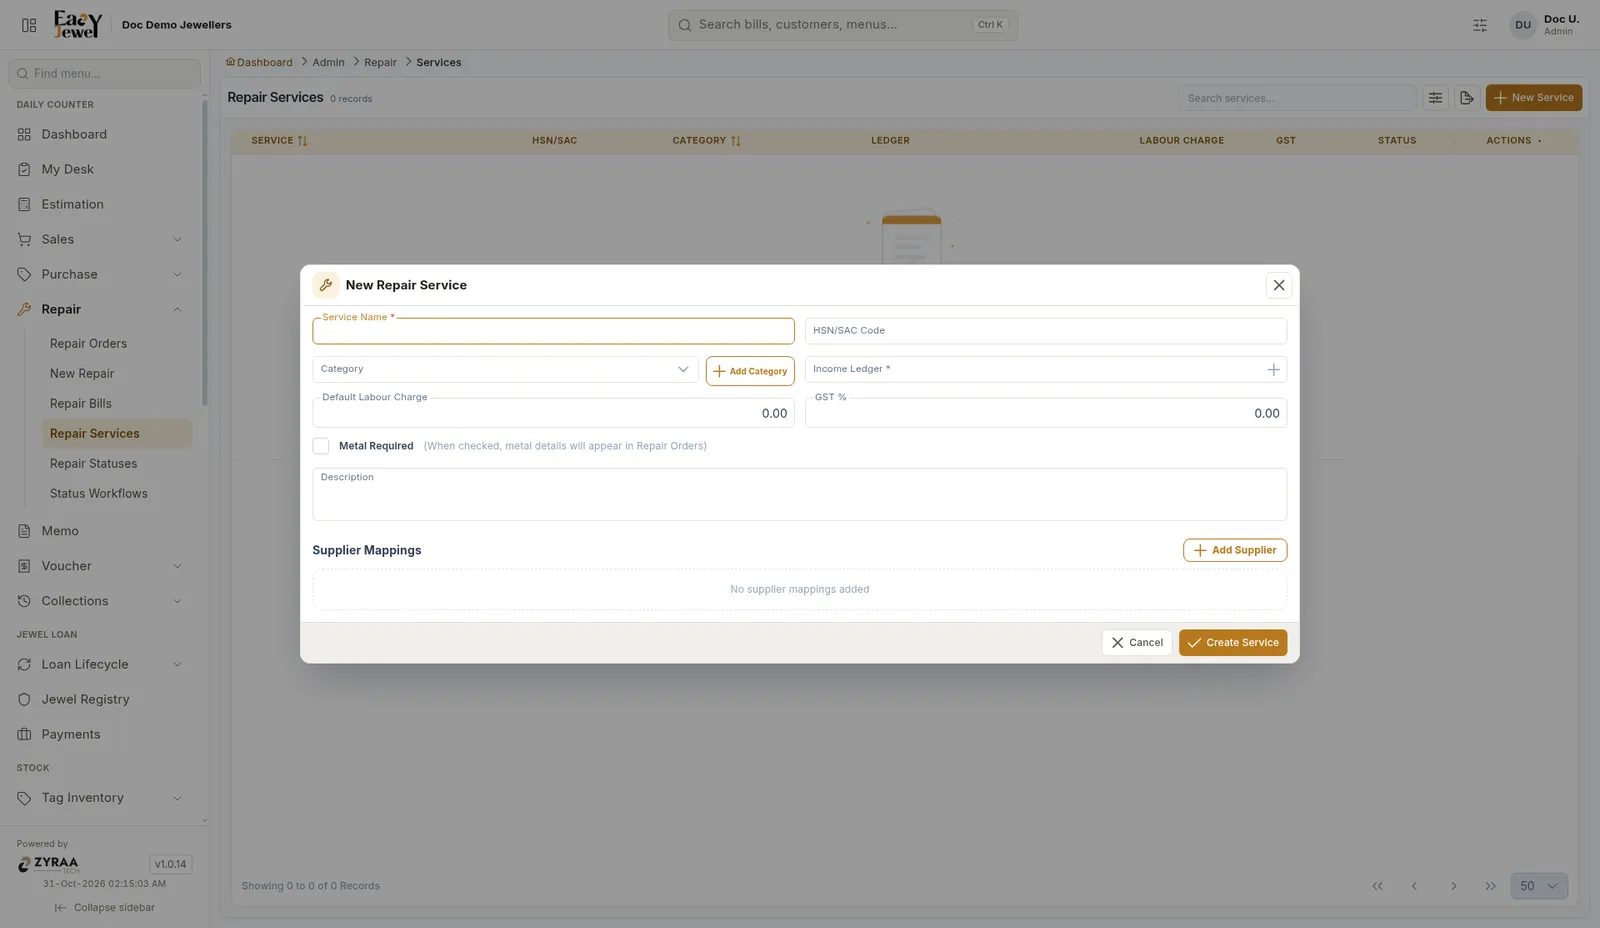The width and height of the screenshot is (1600, 928).
Task: Enable the Metal Required checkbox
Action: 321,446
